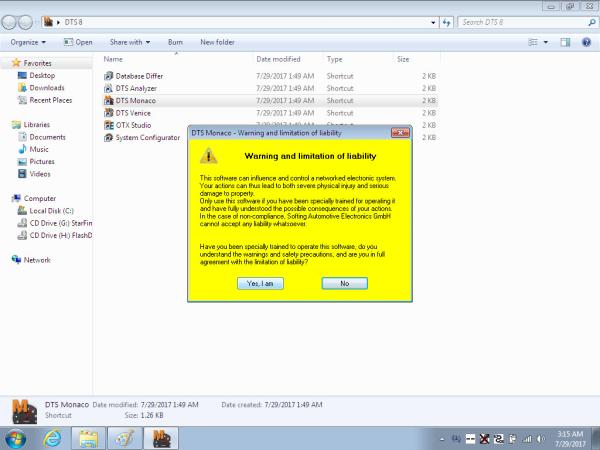
Task: Sort by Date modified column header
Action: pos(278,59)
